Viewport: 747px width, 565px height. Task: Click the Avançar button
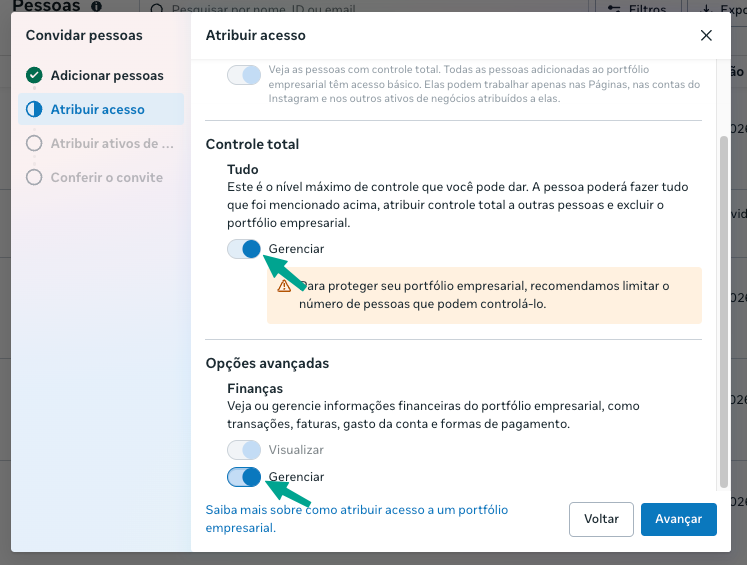point(678,519)
